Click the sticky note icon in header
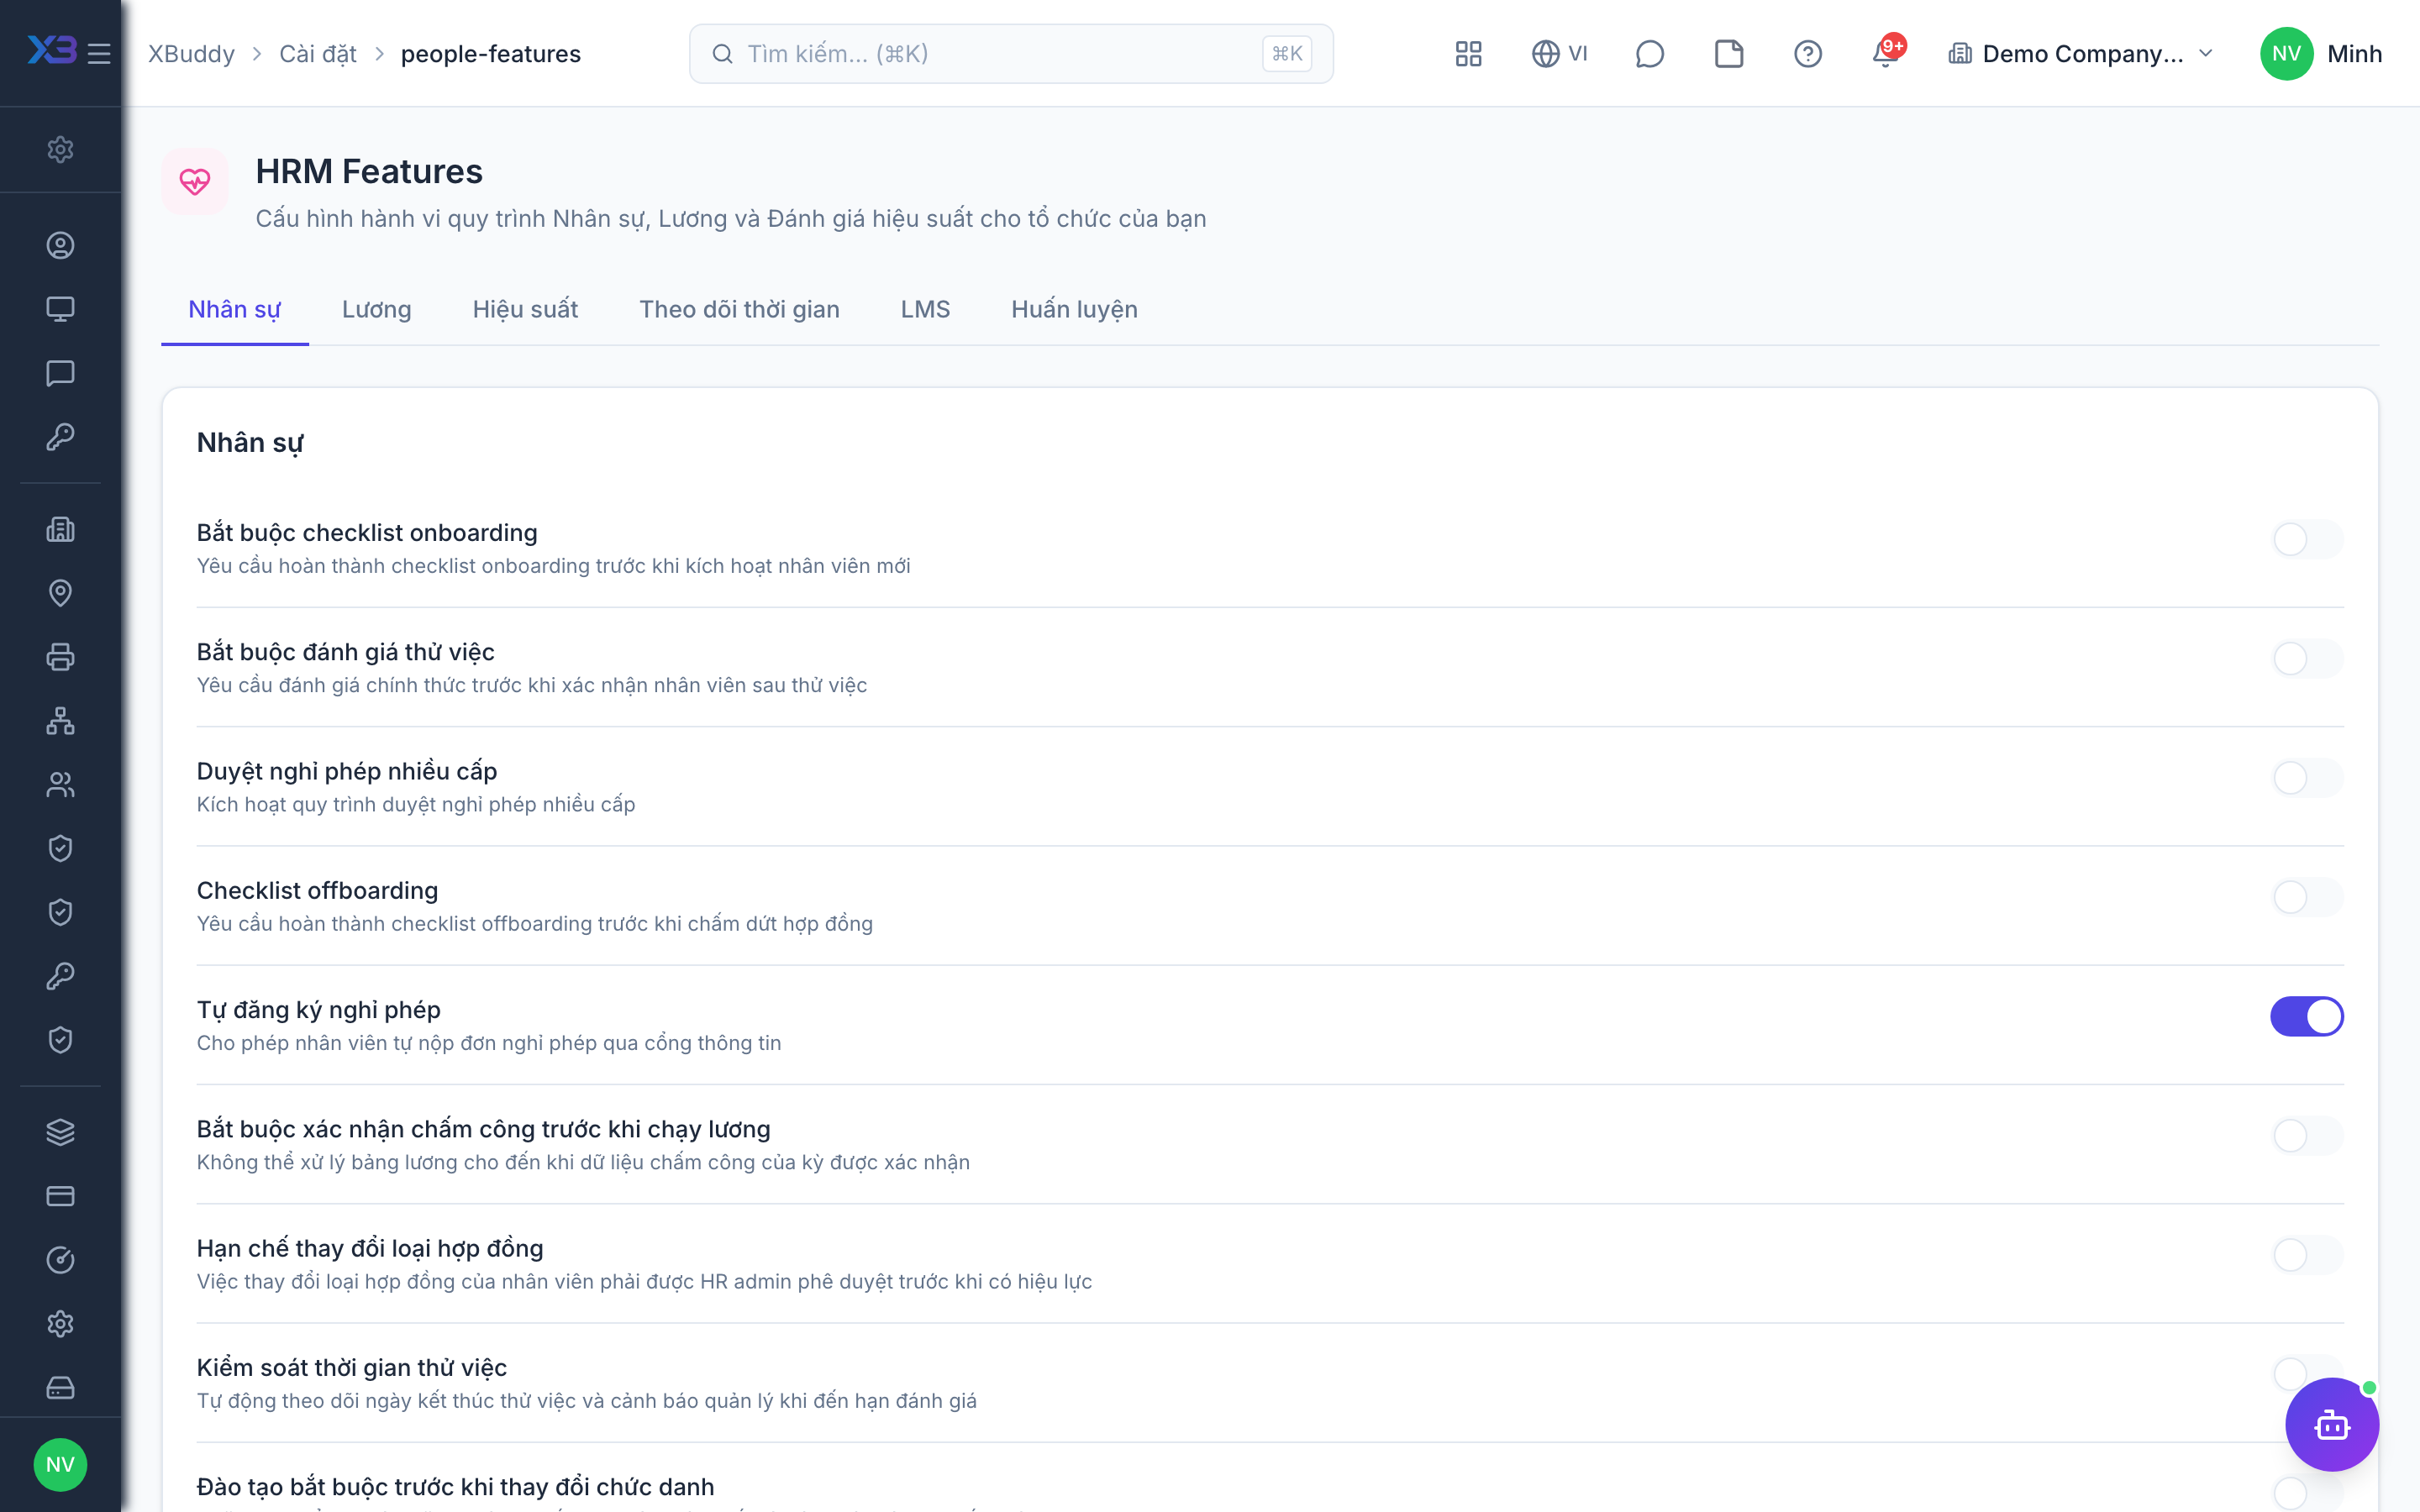2420x1512 pixels. click(1728, 53)
